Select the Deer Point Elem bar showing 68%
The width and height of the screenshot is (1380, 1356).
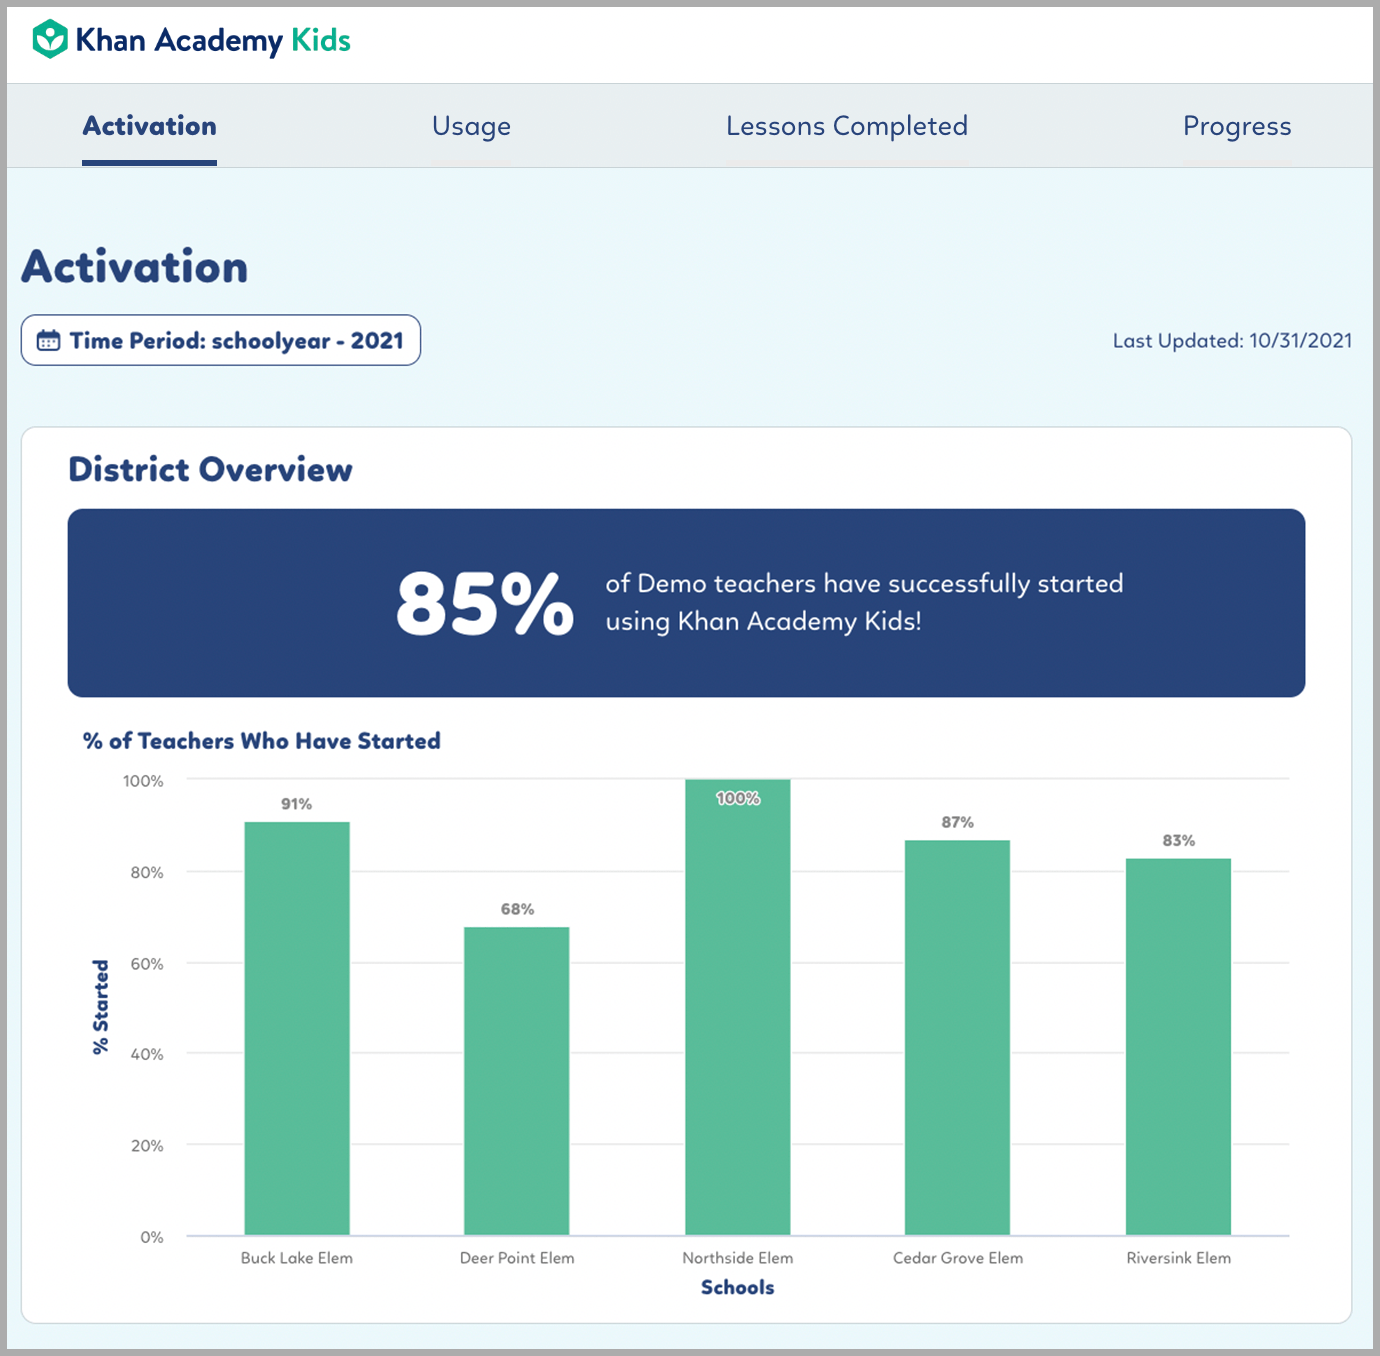[x=516, y=1080]
